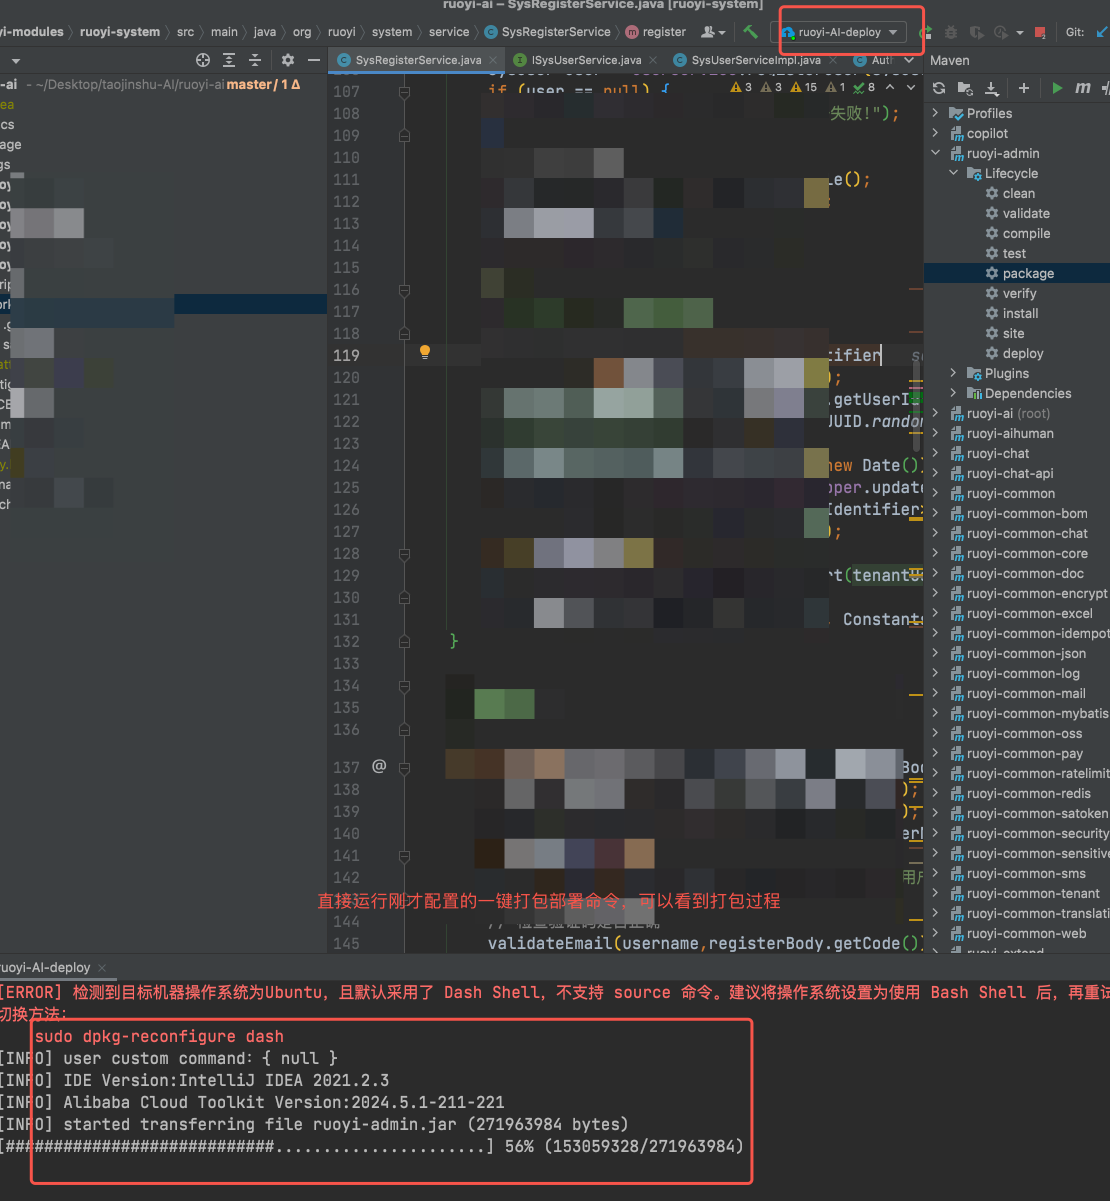Image resolution: width=1110 pixels, height=1201 pixels.
Task: Switch to SysRegisterService.java editor tab
Action: pos(418,60)
